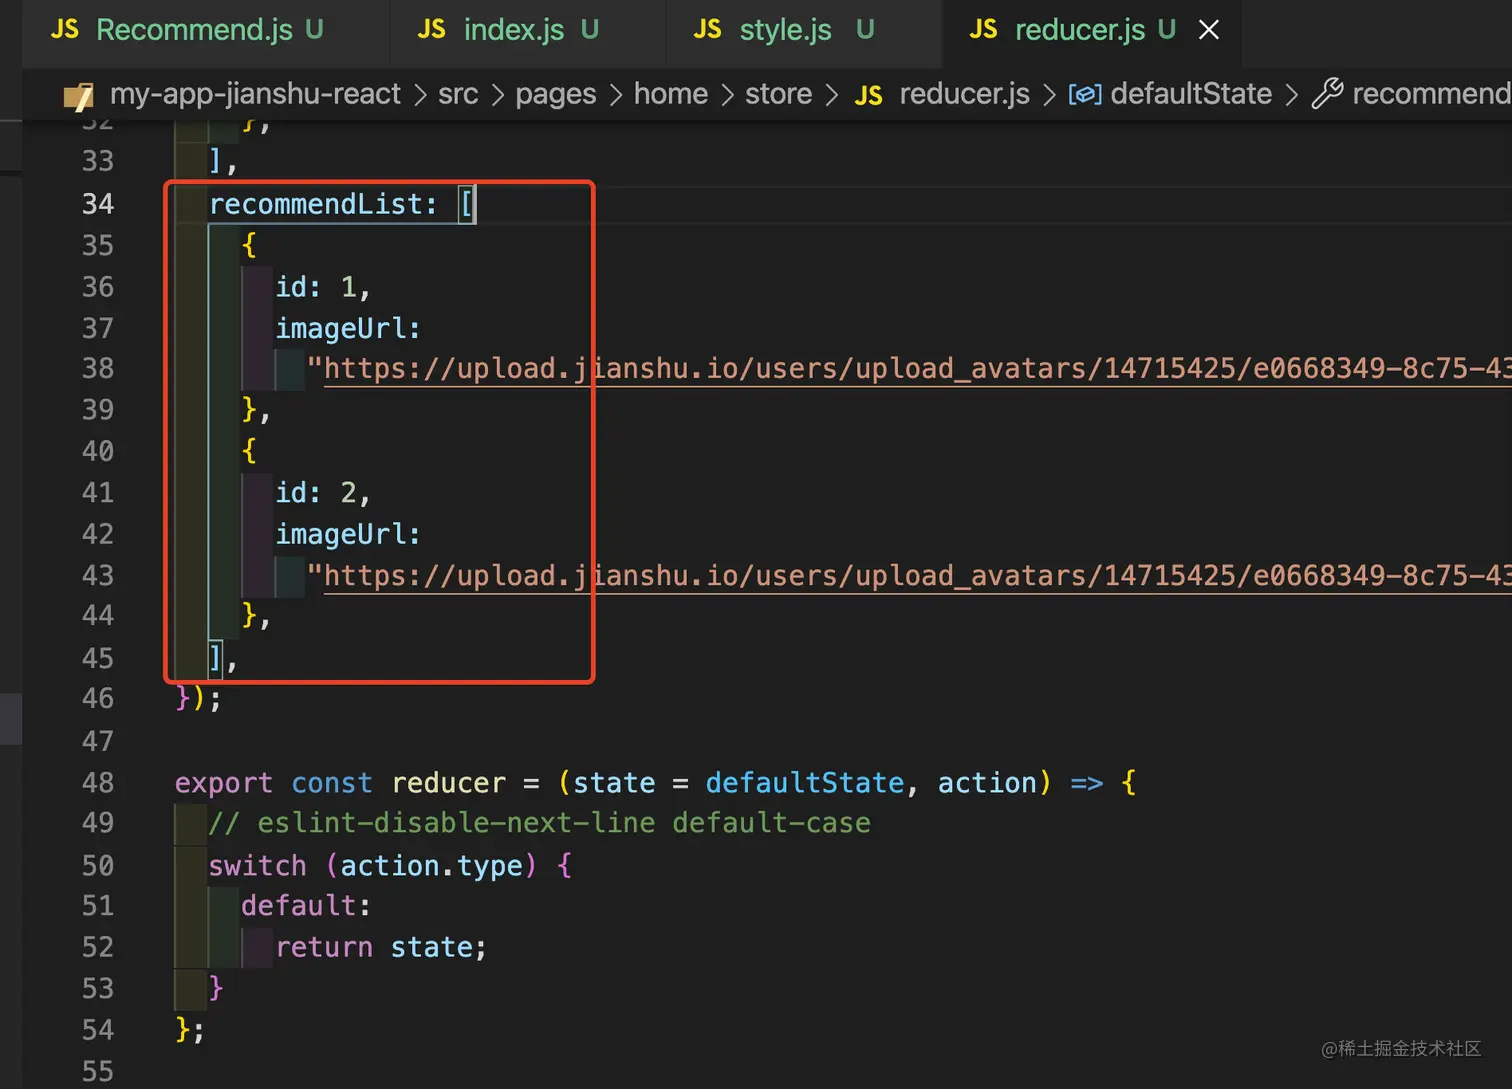Open the reducer.js breadcrumb segment
Viewport: 1512px width, 1089px height.
coord(964,94)
